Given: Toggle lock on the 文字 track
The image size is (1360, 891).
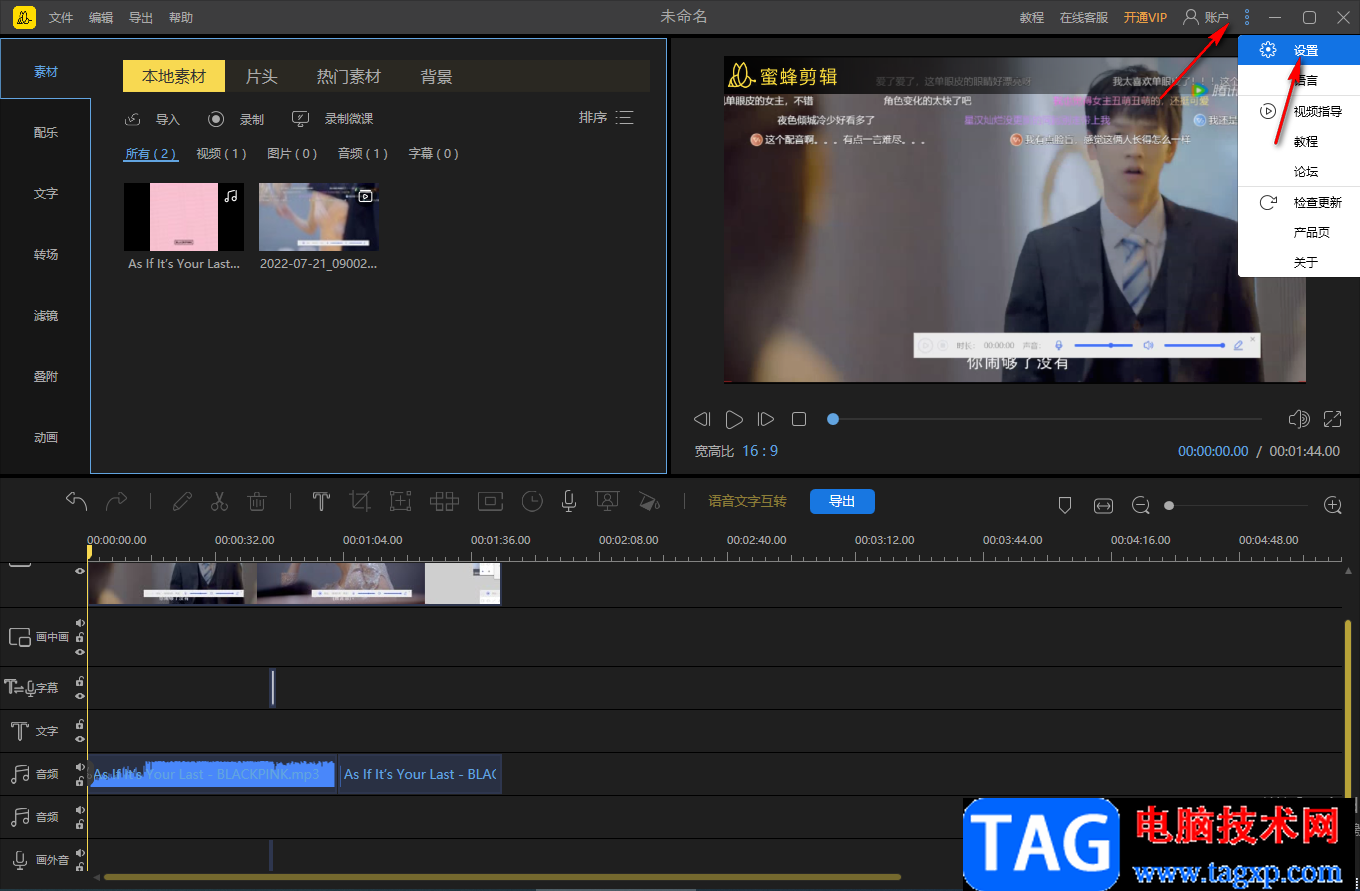Looking at the screenshot, I should click(80, 725).
